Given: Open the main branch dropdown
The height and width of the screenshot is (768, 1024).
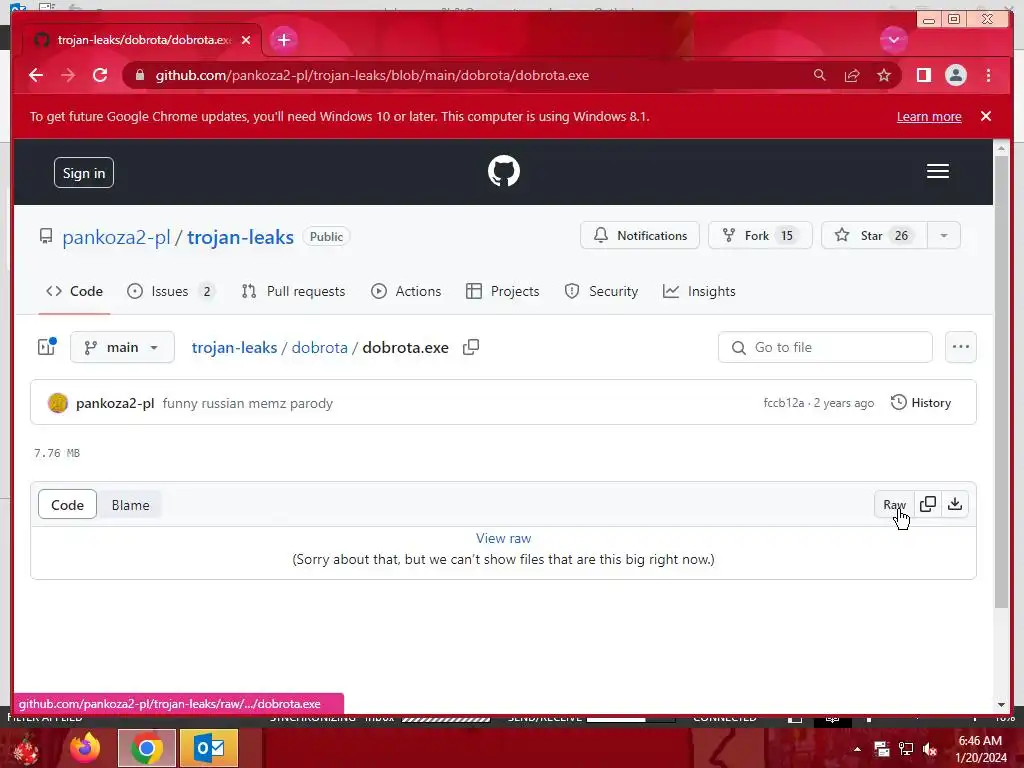Looking at the screenshot, I should [x=122, y=347].
